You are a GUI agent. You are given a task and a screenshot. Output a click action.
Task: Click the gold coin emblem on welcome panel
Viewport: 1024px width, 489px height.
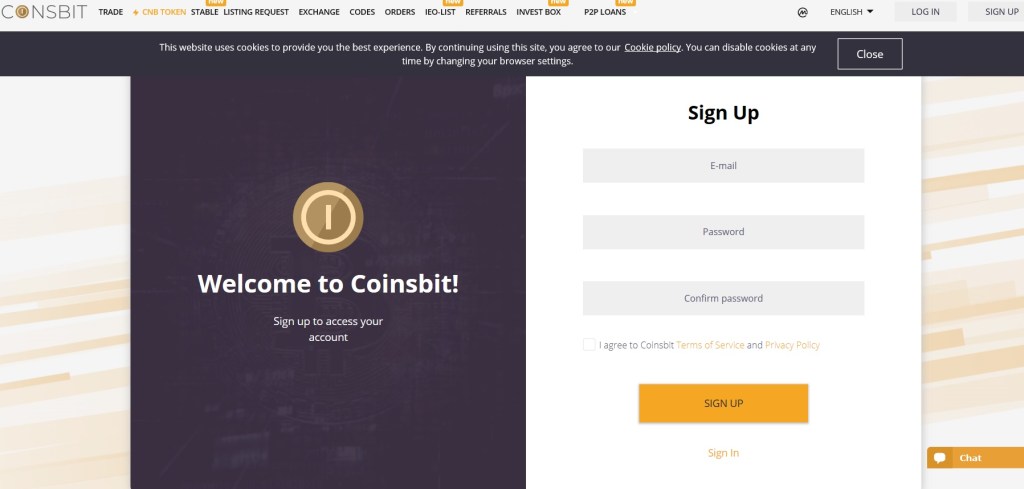[x=328, y=217]
